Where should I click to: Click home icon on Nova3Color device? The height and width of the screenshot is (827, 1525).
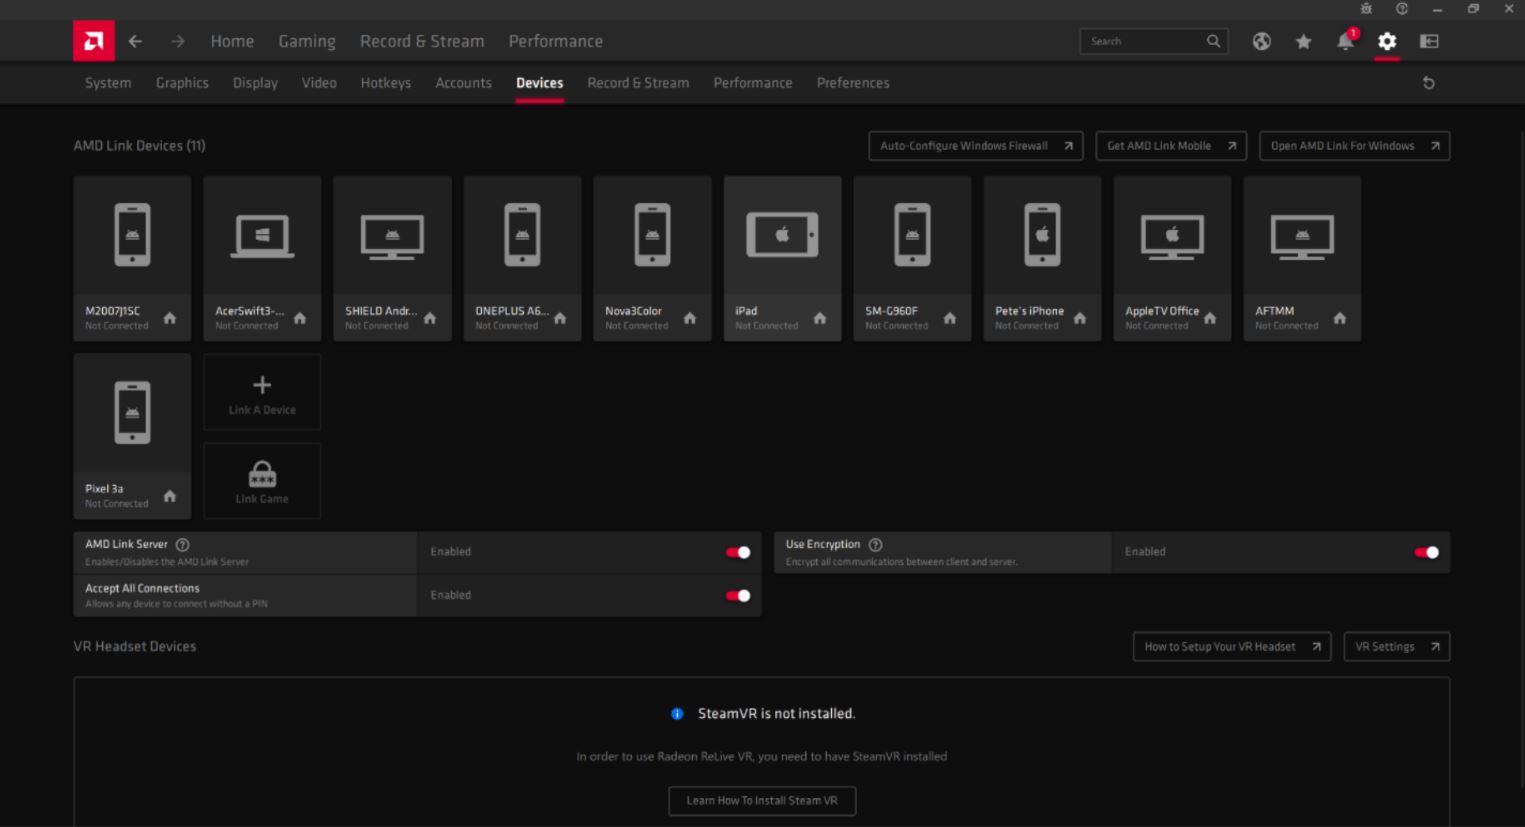coord(690,318)
